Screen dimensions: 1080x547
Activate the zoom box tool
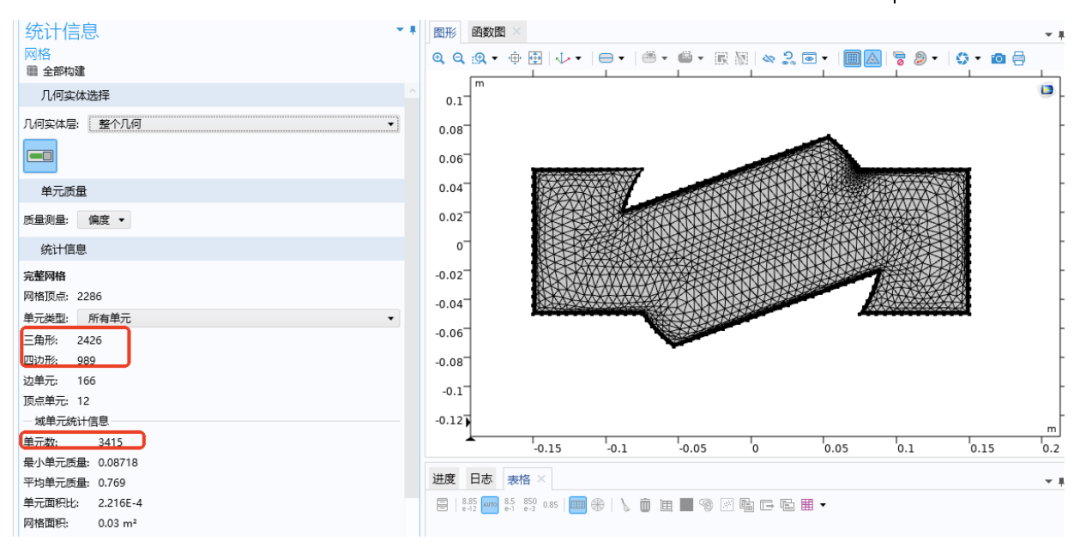coord(479,59)
